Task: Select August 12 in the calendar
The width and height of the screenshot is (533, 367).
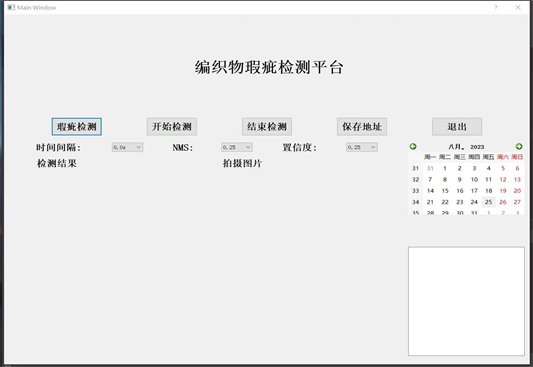Action: coord(503,179)
